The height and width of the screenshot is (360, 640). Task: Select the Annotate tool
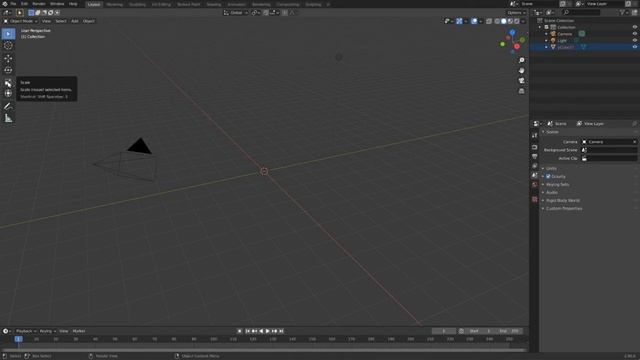click(8, 107)
